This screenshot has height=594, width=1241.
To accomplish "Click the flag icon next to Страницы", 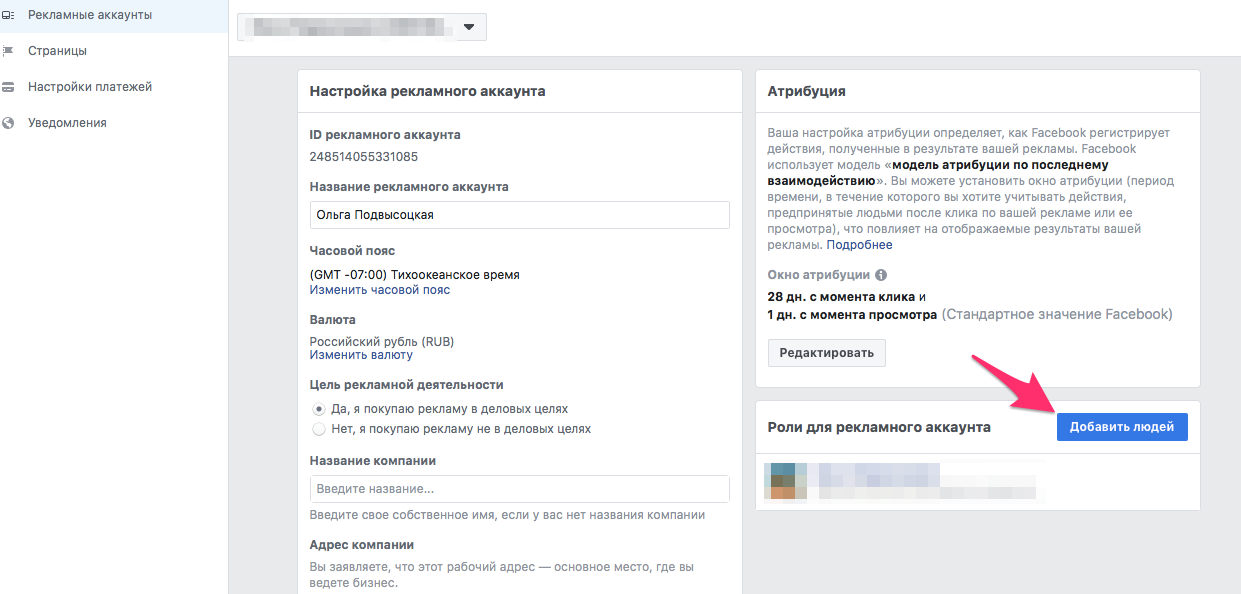I will click(x=8, y=51).
